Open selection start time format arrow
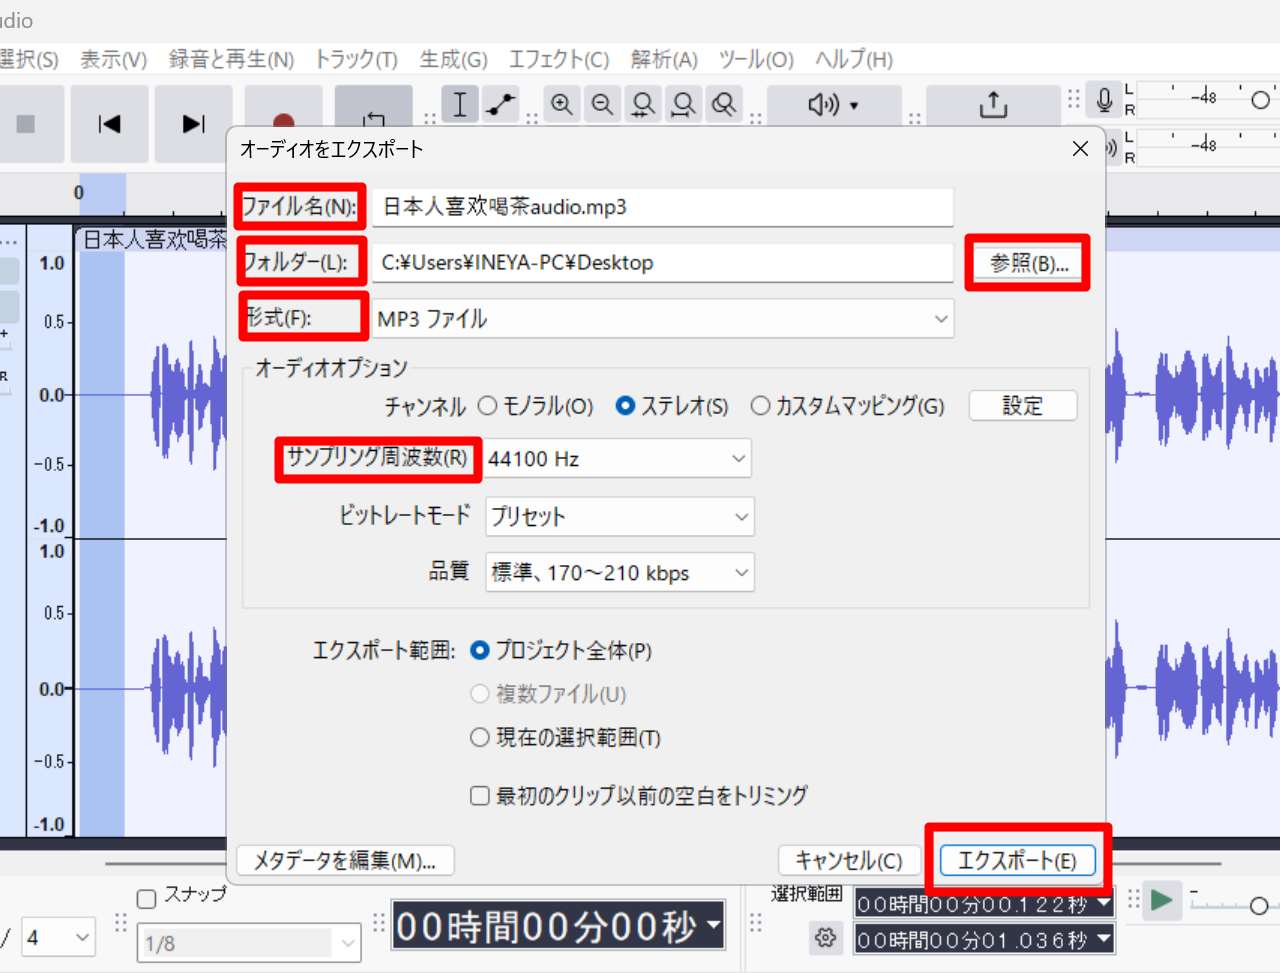 [1104, 903]
